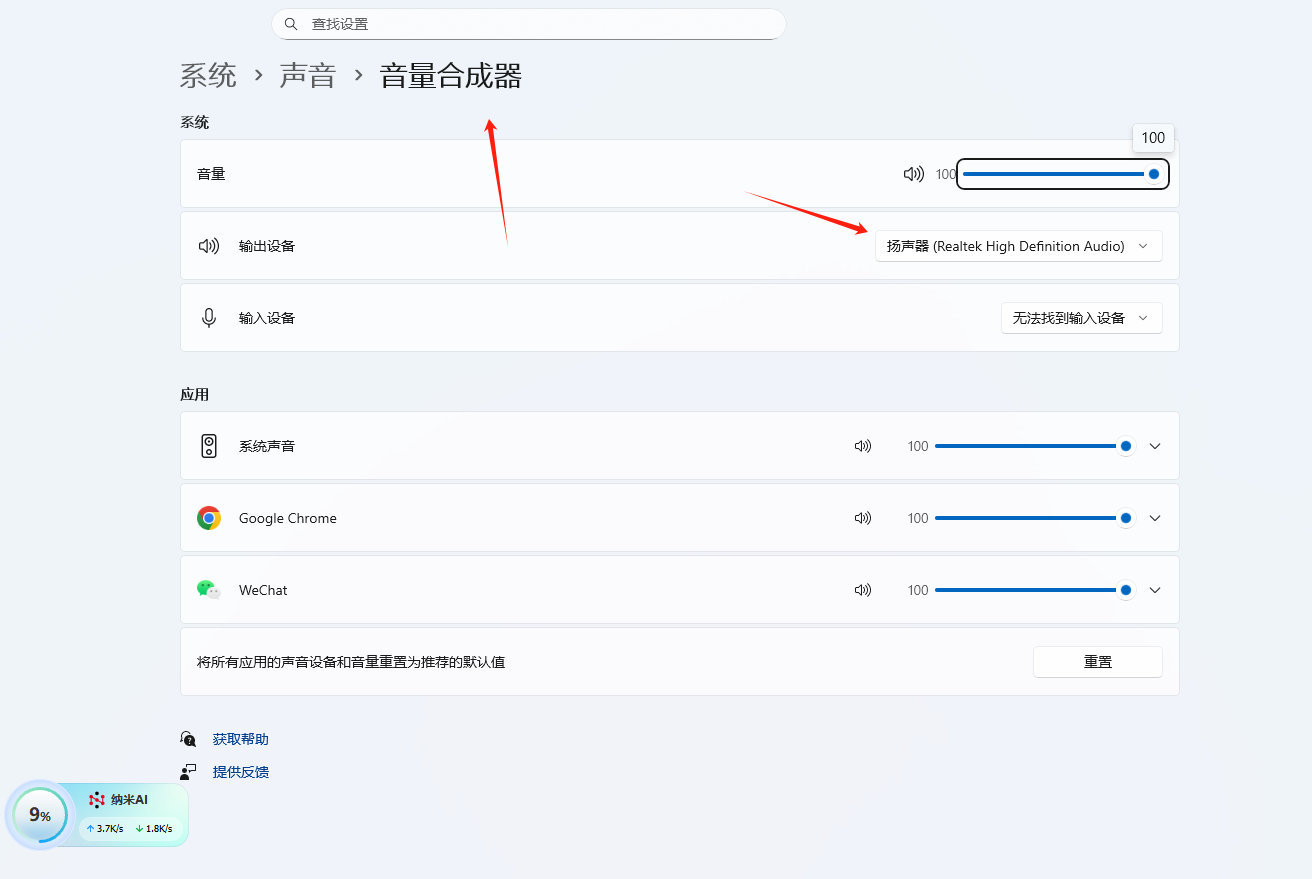Expand the WeChat row chevron
Viewport: 1312px width, 879px height.
(1155, 590)
